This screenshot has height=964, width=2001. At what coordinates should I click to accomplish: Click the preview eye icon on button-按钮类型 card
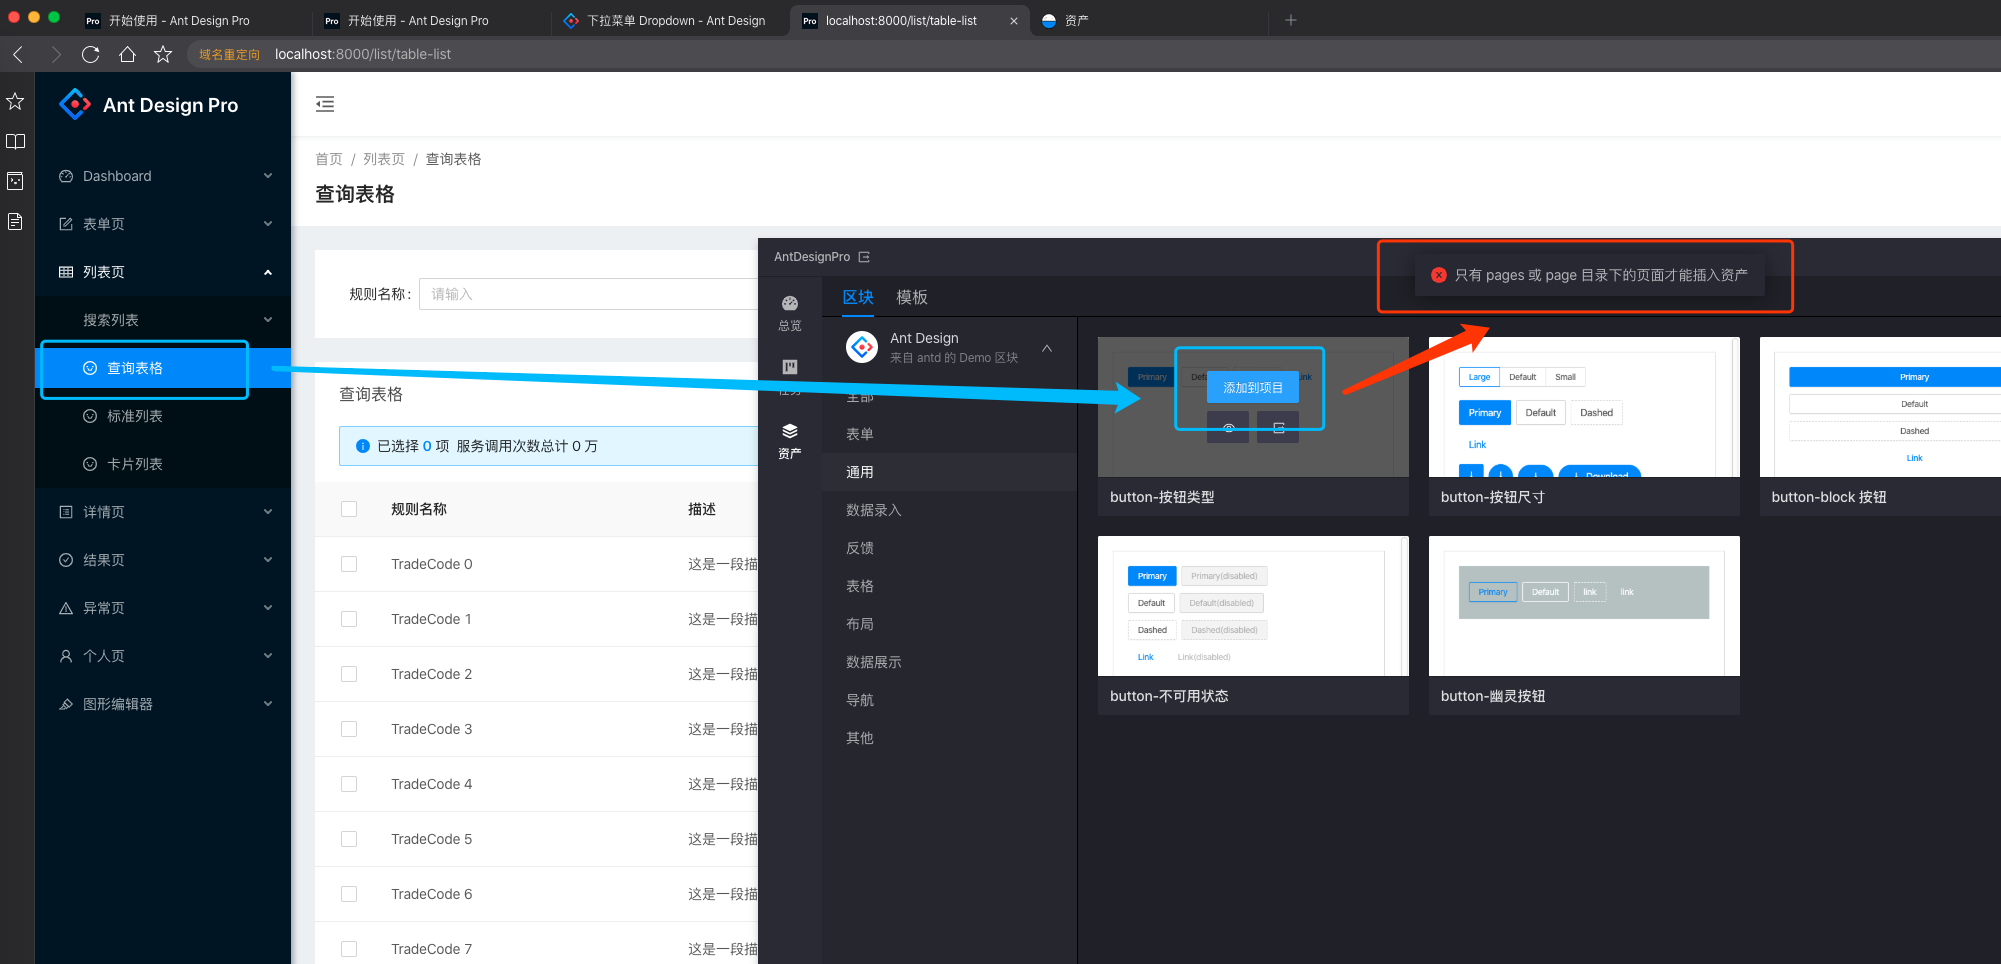point(1228,427)
